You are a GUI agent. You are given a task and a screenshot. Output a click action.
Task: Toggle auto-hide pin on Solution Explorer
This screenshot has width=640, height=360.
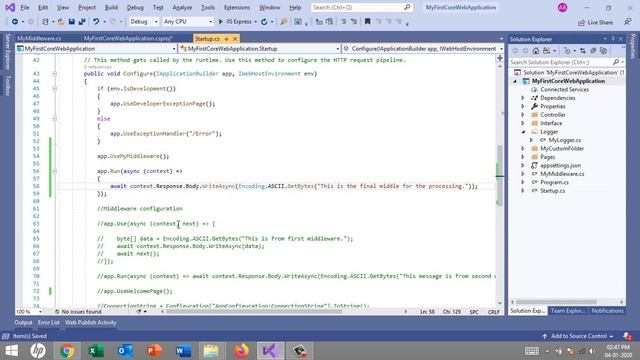click(x=613, y=39)
